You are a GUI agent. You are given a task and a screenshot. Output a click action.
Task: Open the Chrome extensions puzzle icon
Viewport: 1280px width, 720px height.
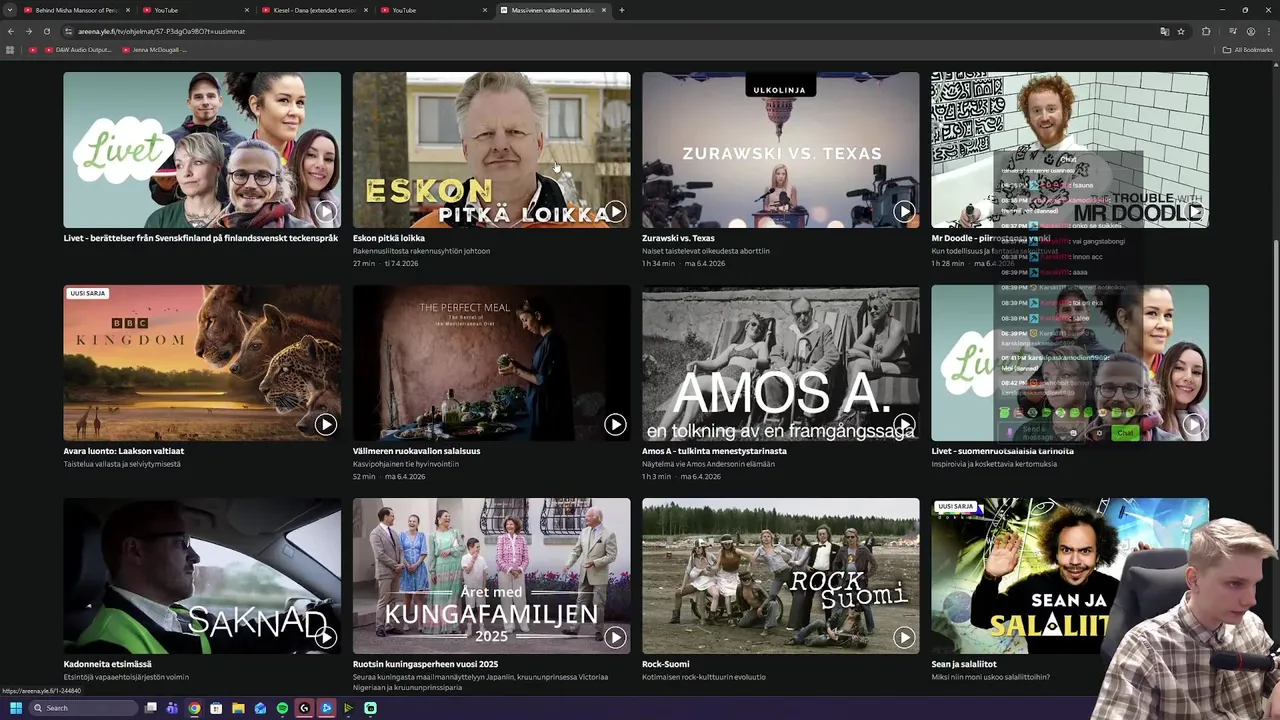(1206, 31)
